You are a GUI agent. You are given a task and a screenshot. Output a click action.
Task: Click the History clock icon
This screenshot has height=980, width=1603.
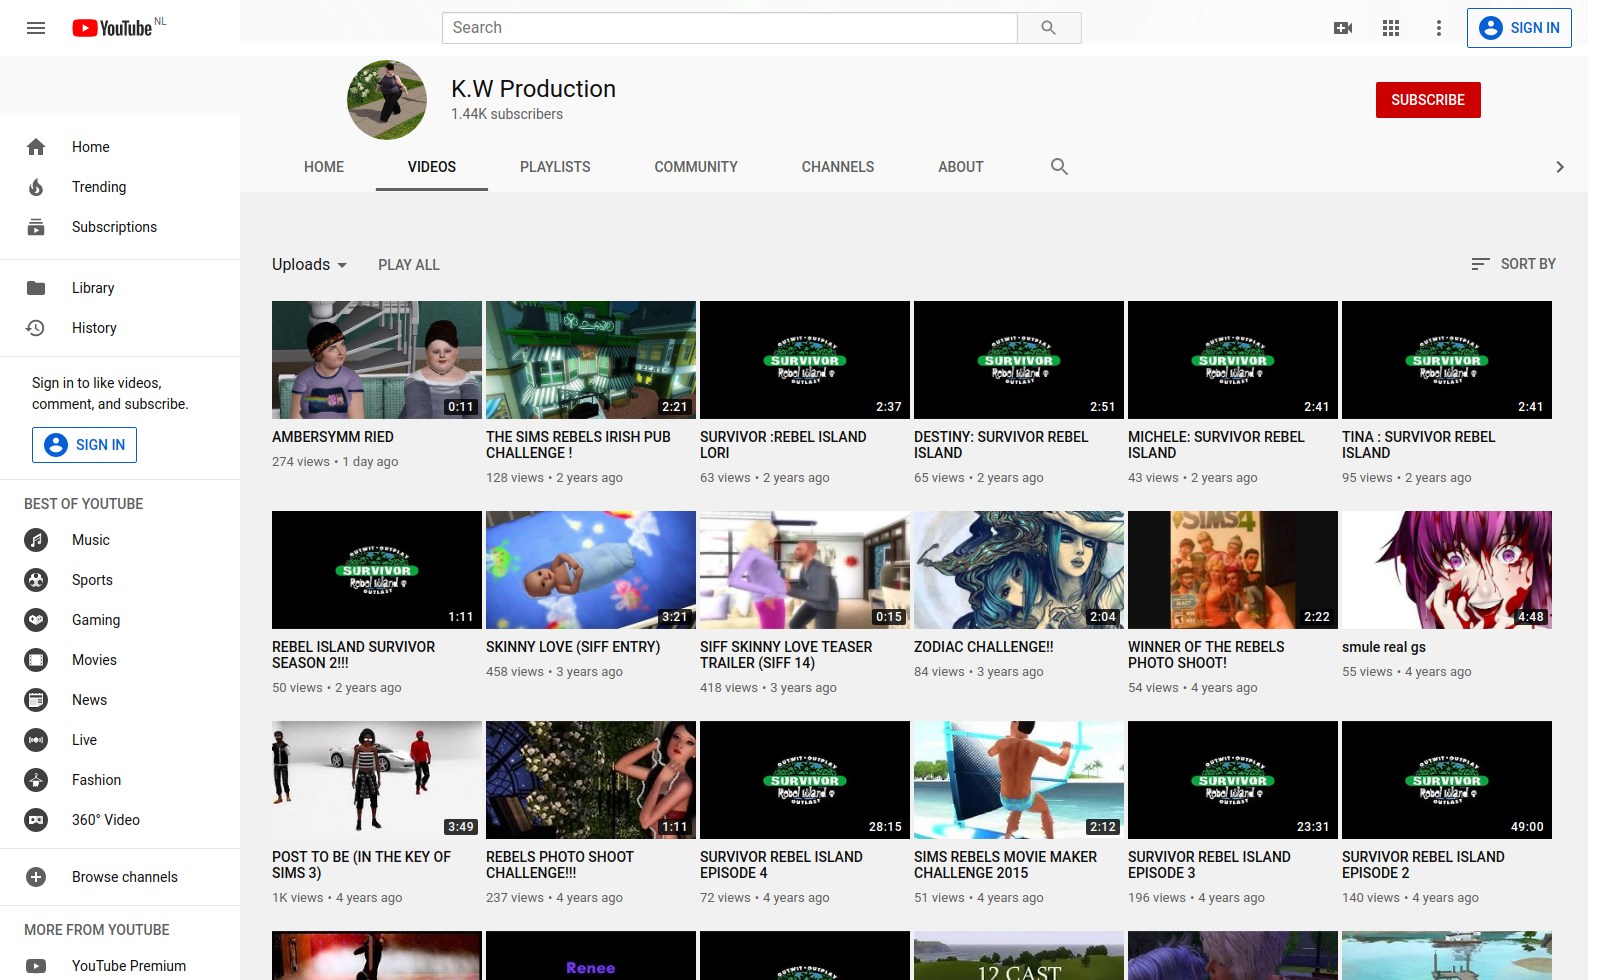pos(36,328)
